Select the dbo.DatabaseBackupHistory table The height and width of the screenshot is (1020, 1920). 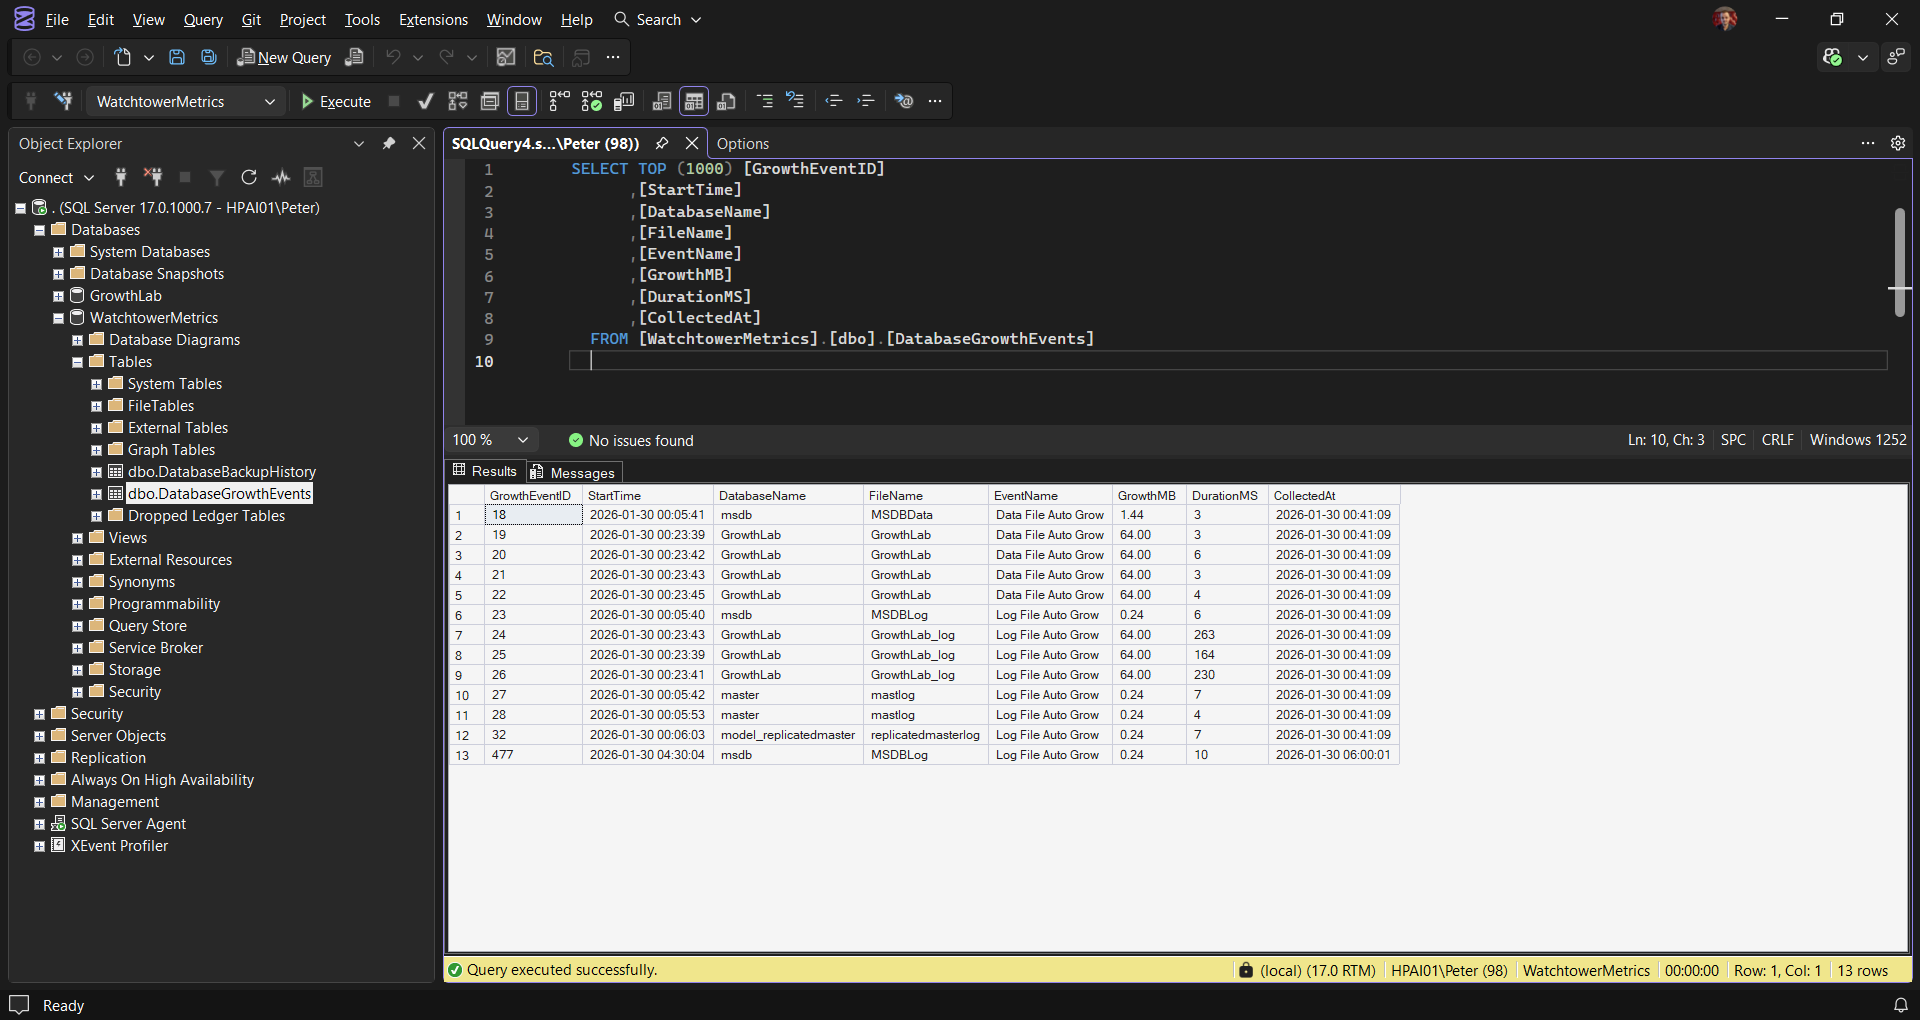point(221,472)
